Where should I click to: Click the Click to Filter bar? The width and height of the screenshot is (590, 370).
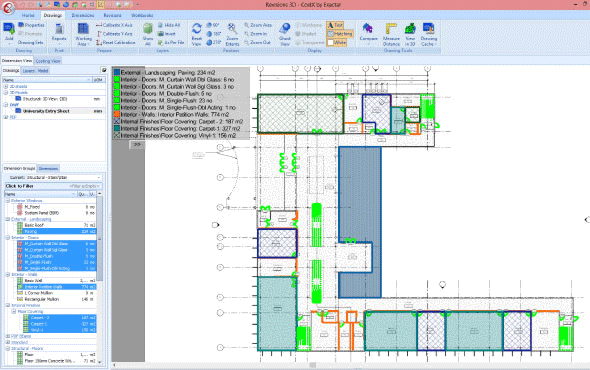53,186
